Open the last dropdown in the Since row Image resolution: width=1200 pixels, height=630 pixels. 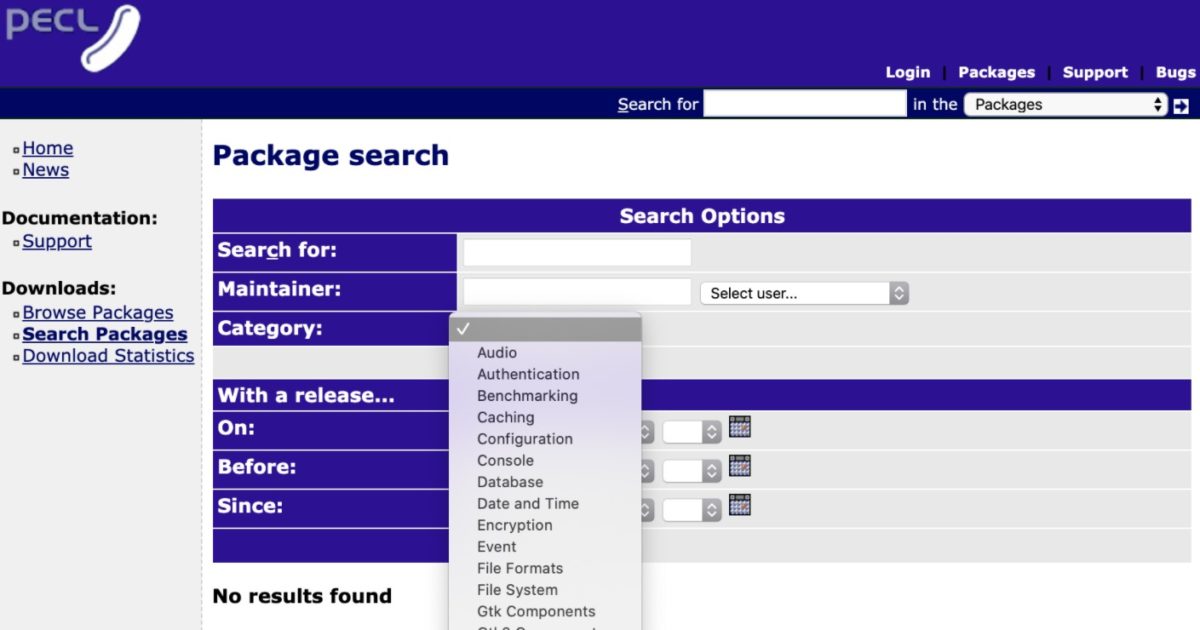(x=692, y=510)
